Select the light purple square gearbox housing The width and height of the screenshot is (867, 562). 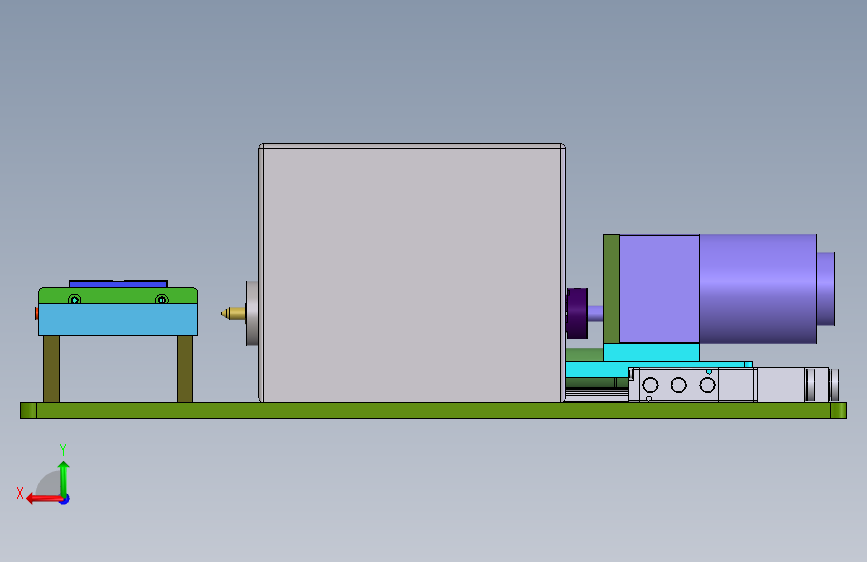pos(659,289)
